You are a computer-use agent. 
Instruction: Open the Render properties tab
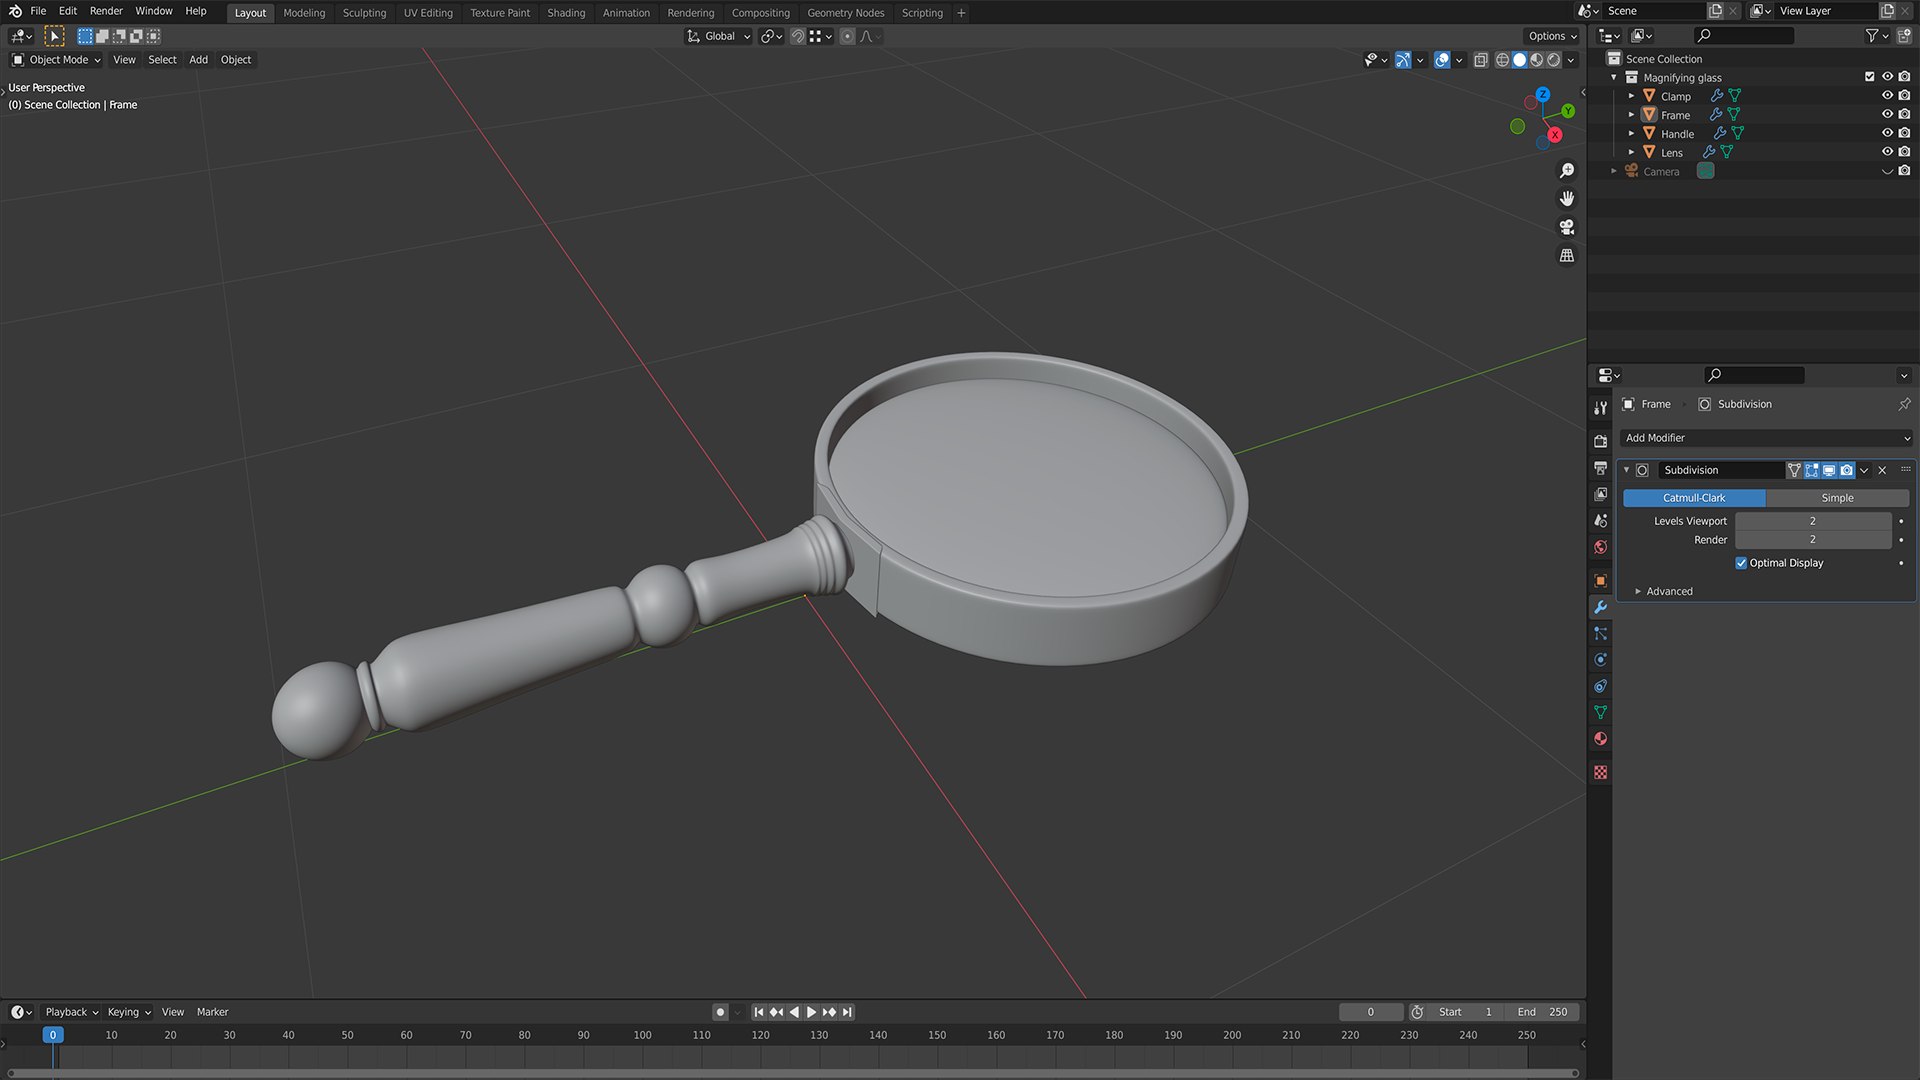tap(1600, 441)
